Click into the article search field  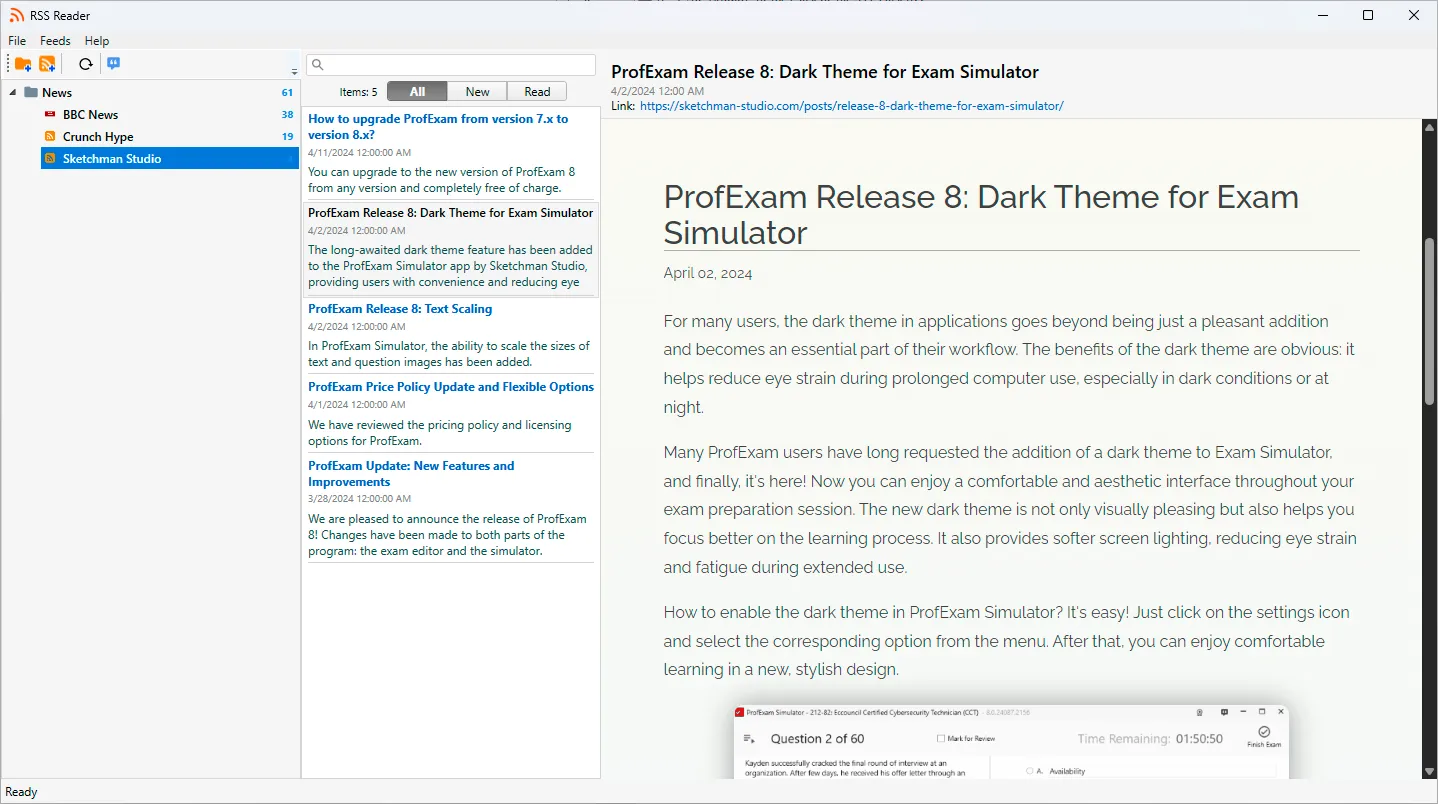pyautogui.click(x=451, y=65)
